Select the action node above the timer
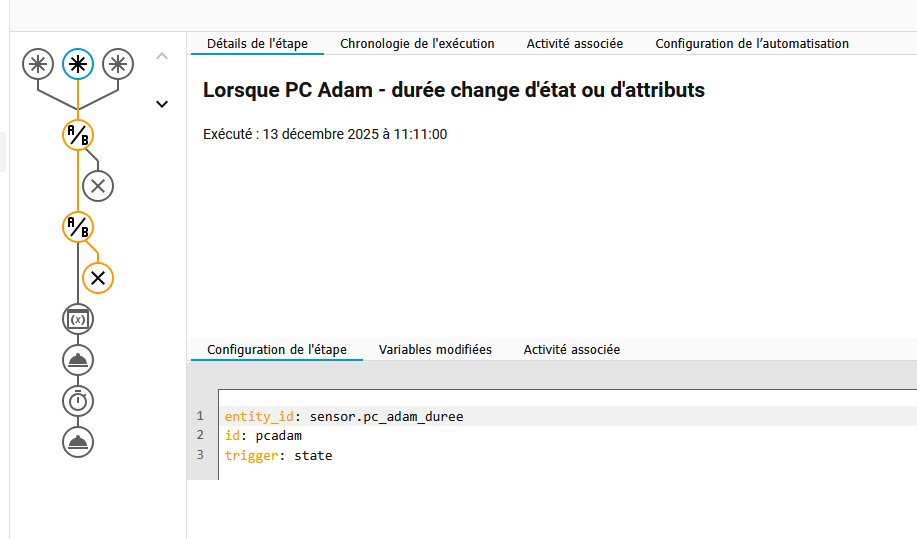917x539 pixels. [78, 360]
